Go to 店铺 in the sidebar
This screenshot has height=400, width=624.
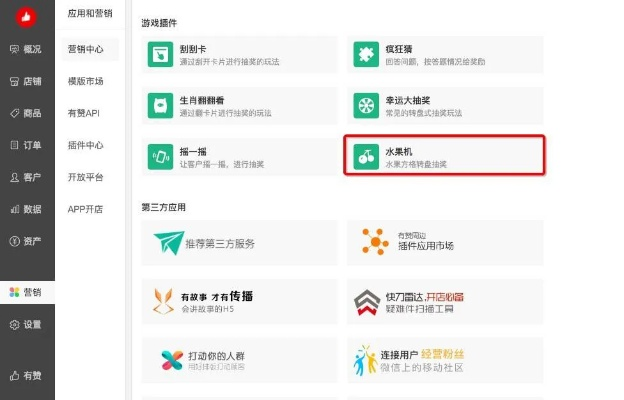[26, 82]
